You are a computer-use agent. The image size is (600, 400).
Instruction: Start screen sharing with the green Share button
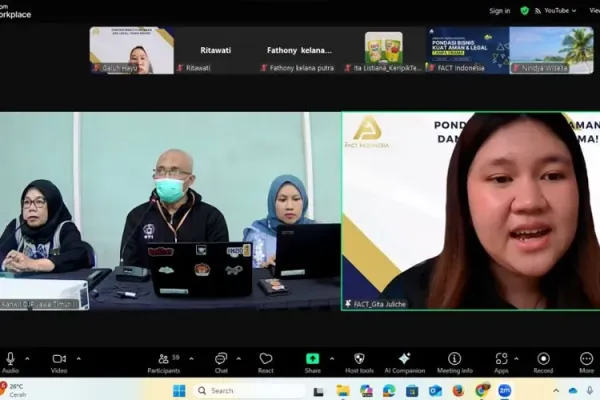(x=312, y=360)
